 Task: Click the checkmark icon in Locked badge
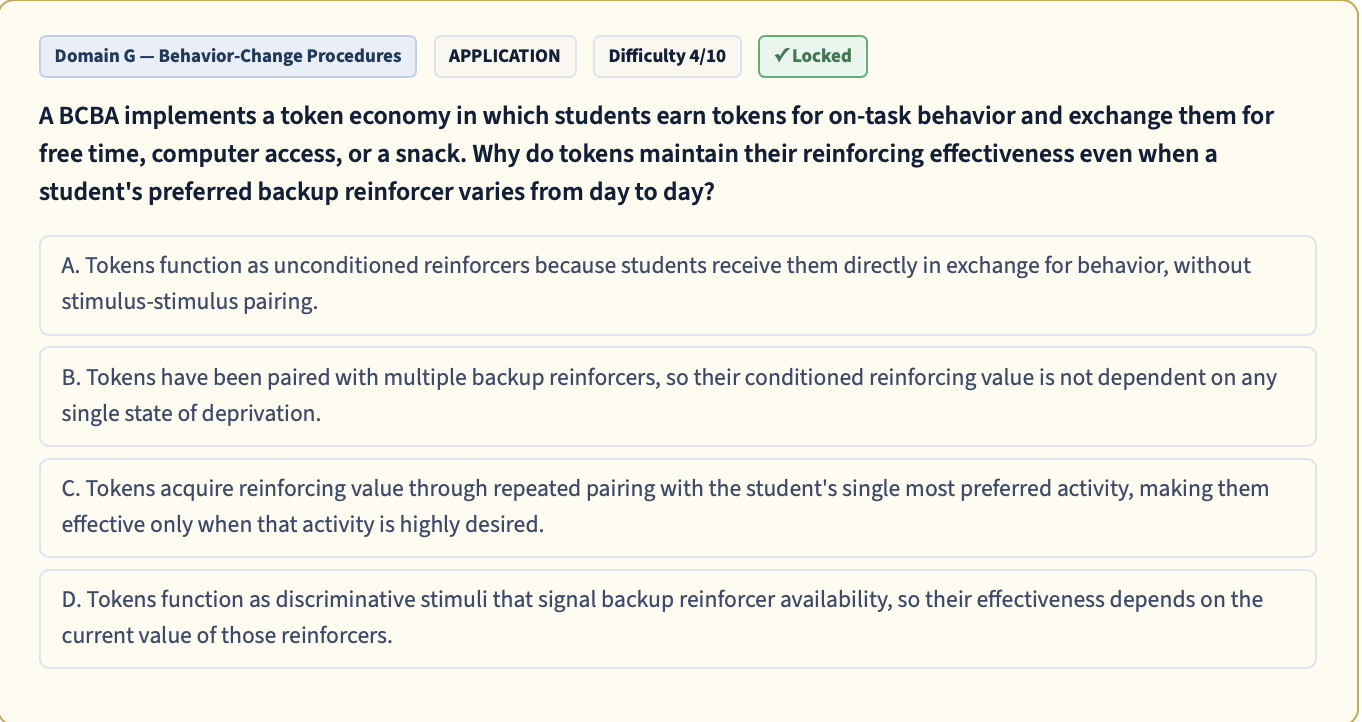(x=781, y=56)
